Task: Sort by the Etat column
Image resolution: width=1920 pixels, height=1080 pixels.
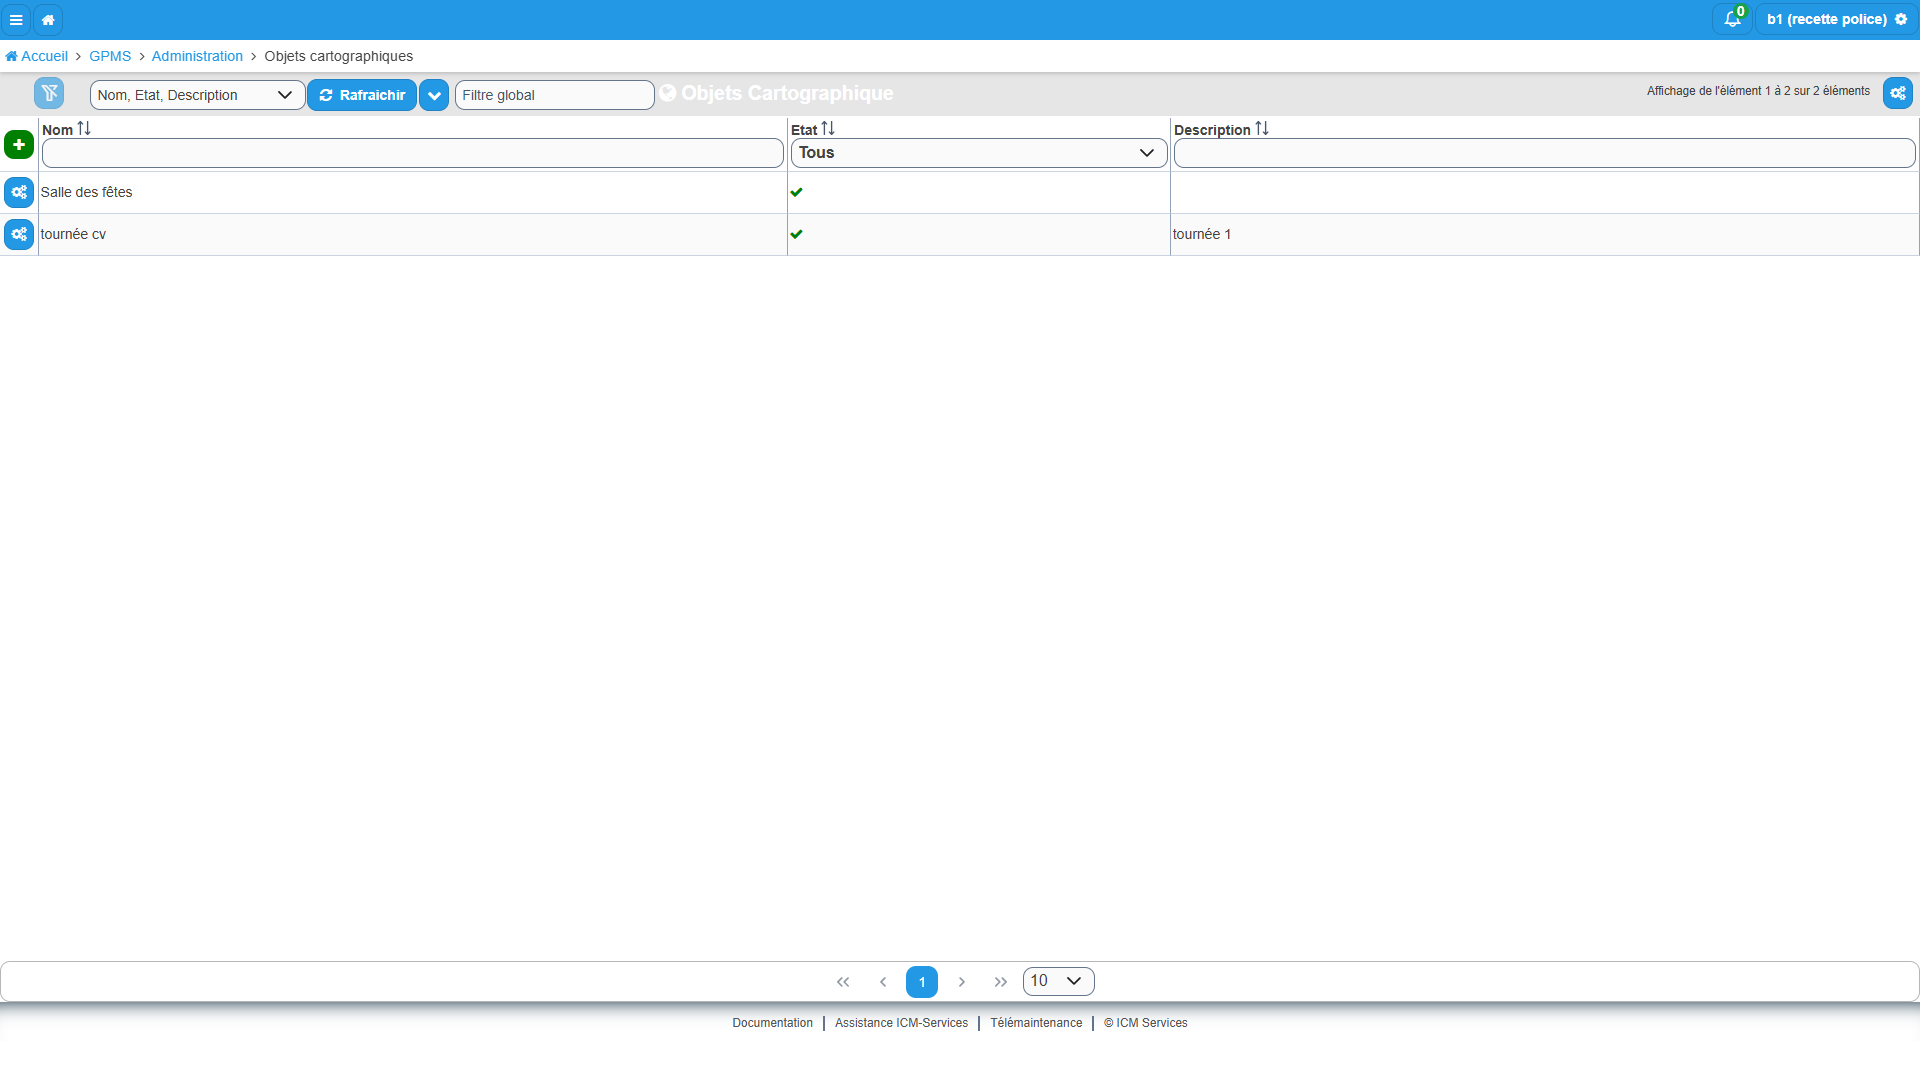Action: click(x=828, y=129)
